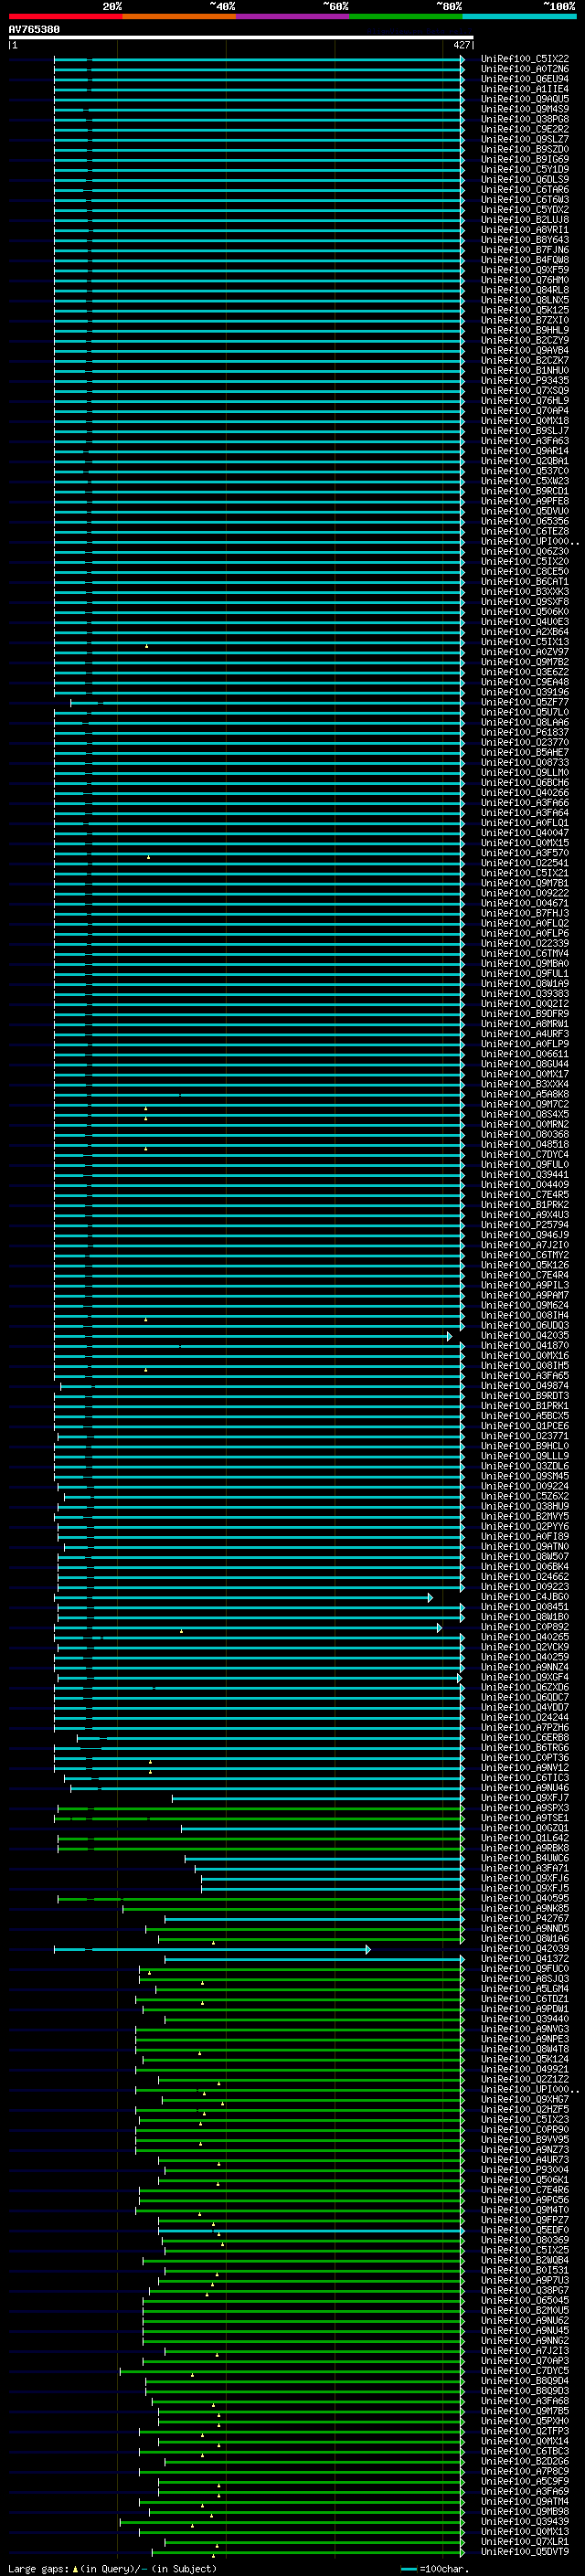
Task: Select UniRef100_B4FQW8 label
Action: point(525,260)
